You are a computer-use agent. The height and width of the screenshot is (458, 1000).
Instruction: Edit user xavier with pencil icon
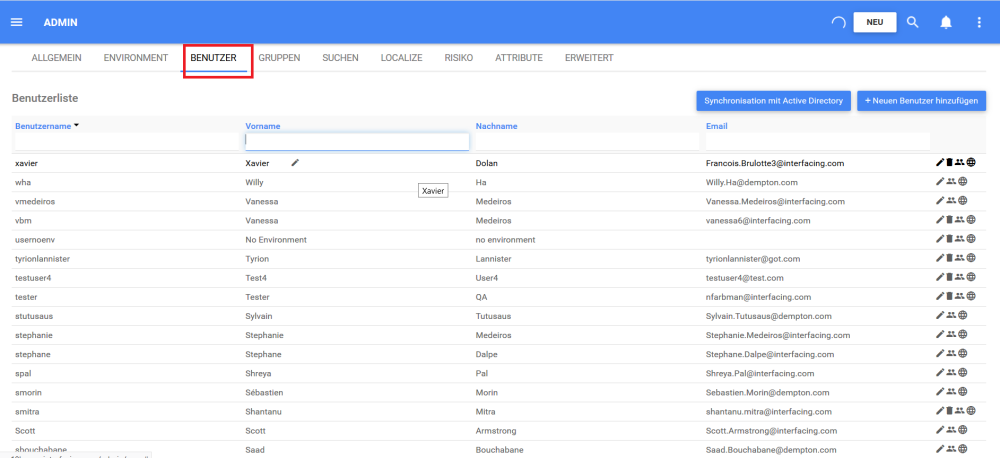[x=939, y=163]
